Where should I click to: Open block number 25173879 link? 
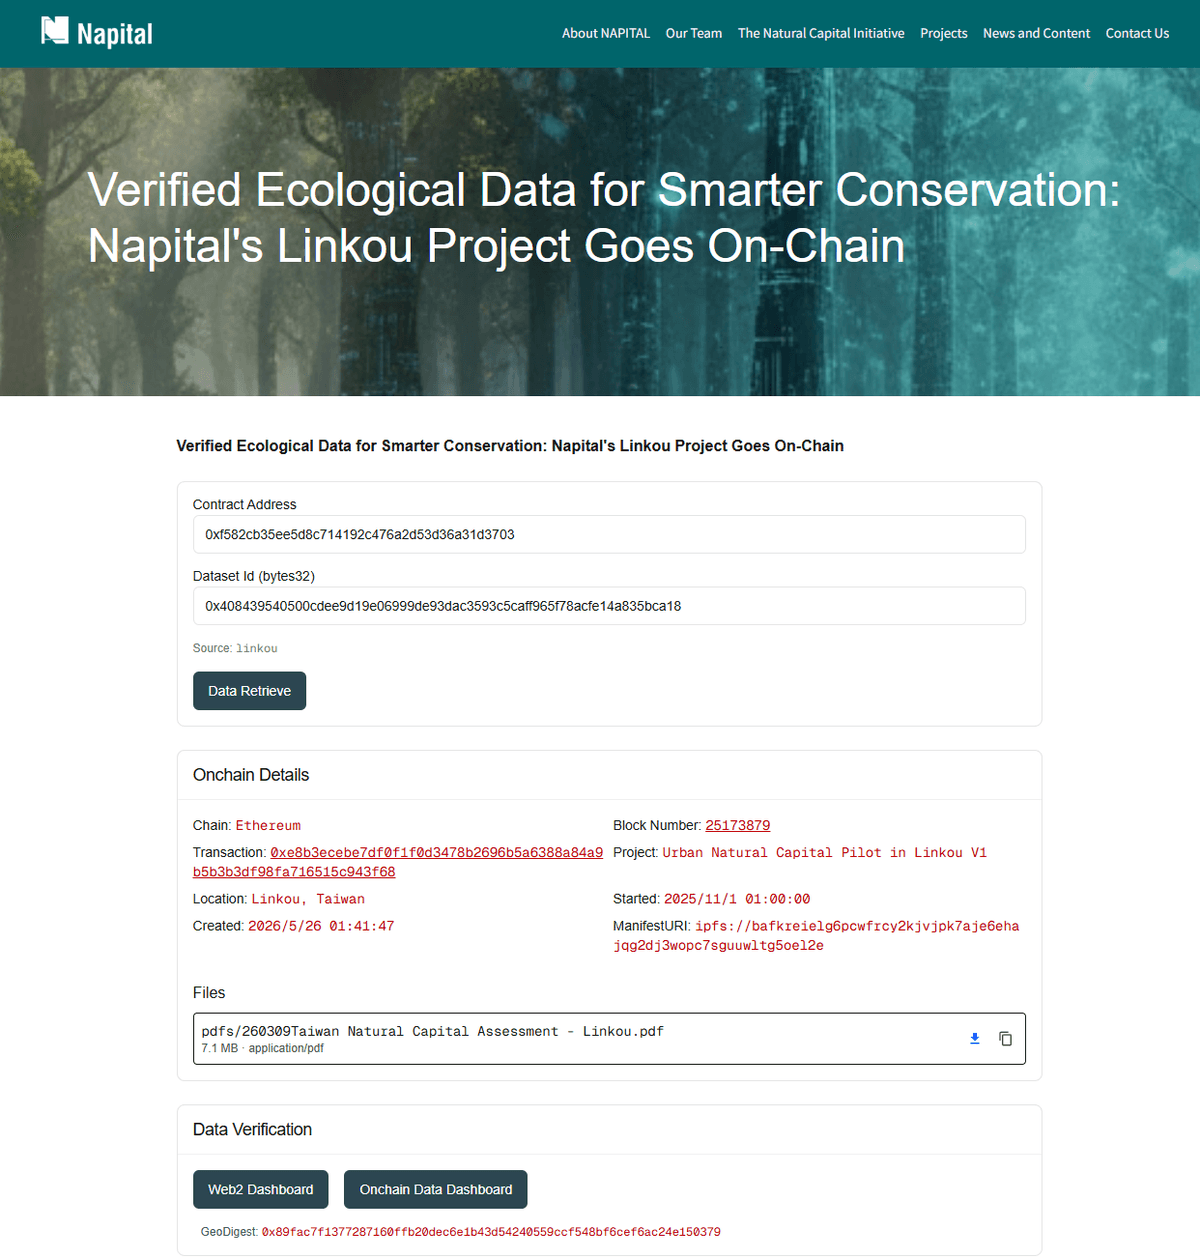[738, 825]
